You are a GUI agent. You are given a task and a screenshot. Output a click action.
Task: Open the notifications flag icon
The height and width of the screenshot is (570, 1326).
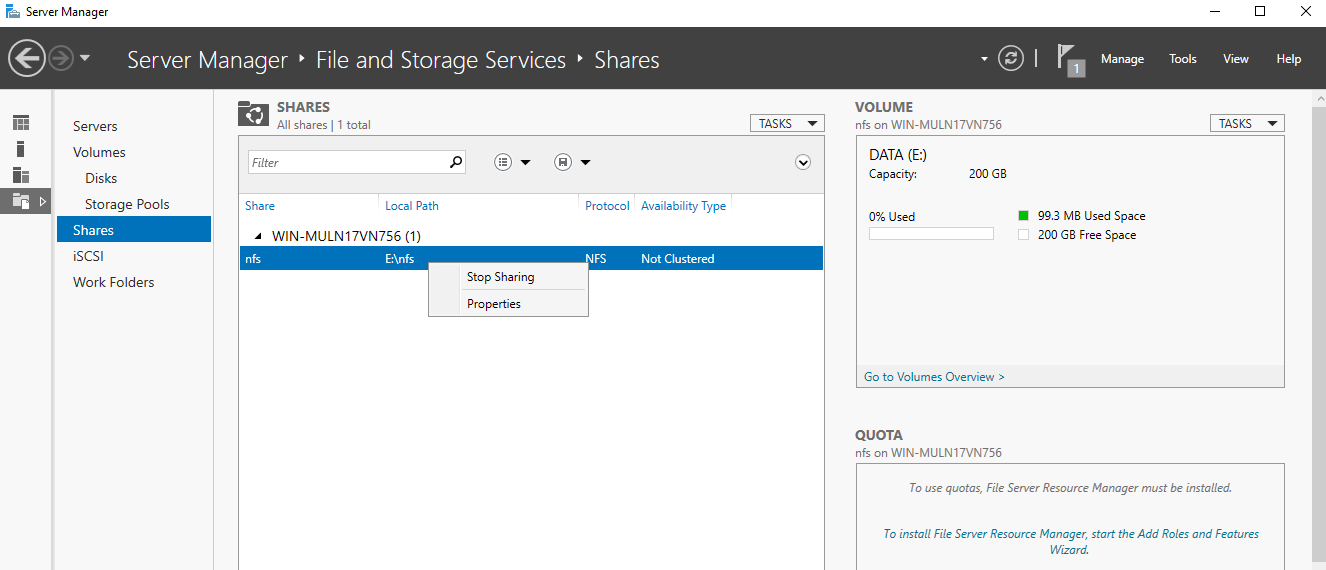1070,60
